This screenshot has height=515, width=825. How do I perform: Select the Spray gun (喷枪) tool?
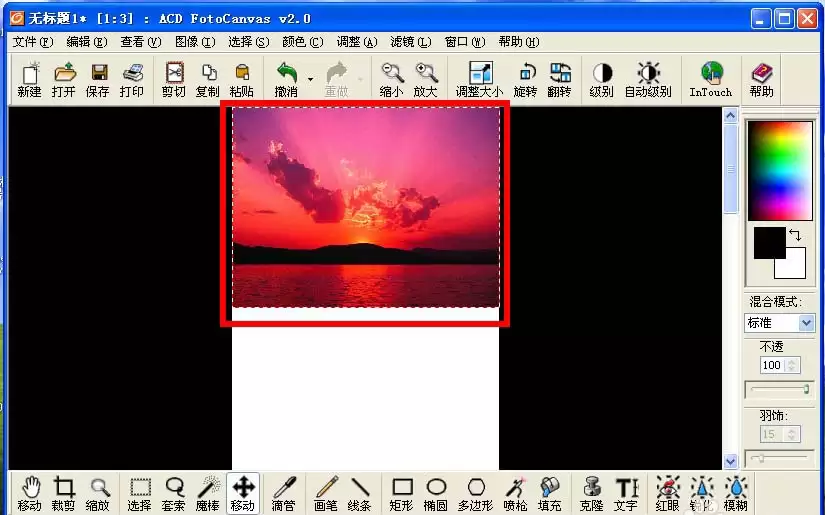(x=515, y=493)
